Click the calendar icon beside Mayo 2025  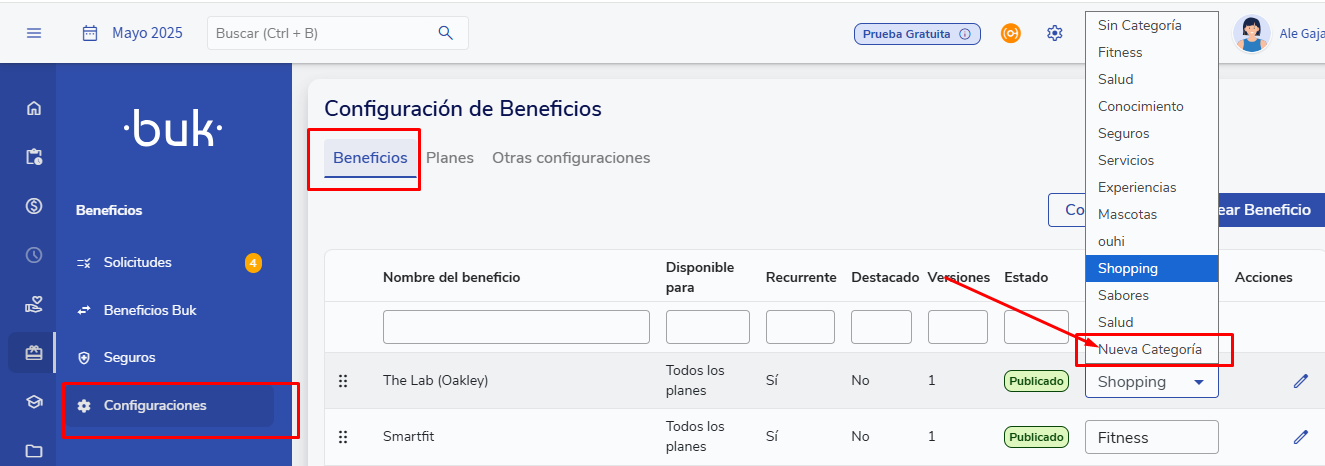point(90,33)
